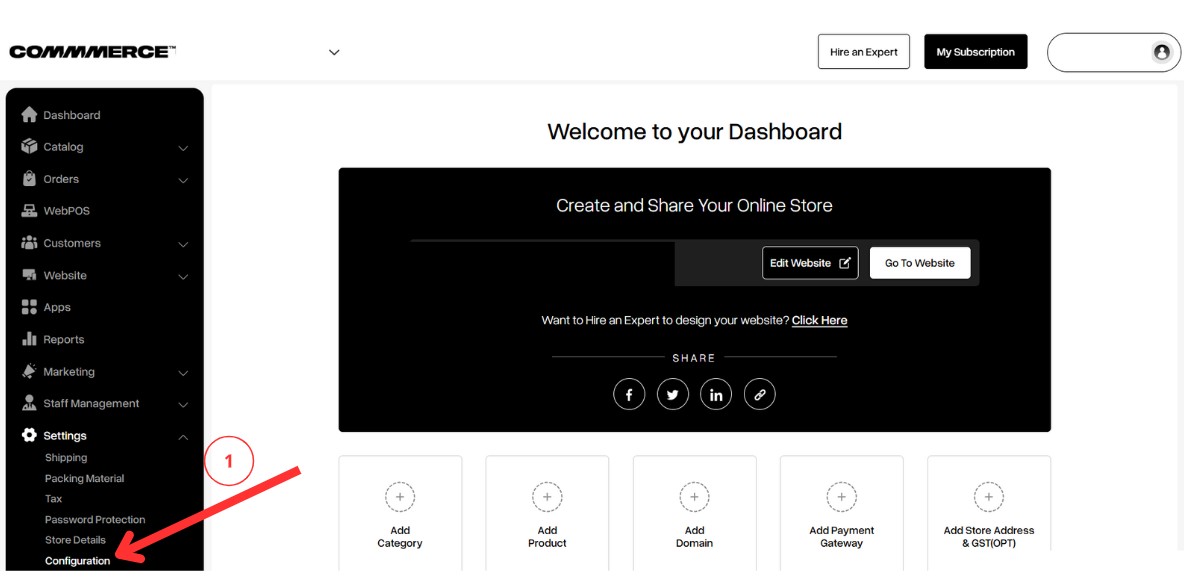Expand the Customers menu chevron

183,245
